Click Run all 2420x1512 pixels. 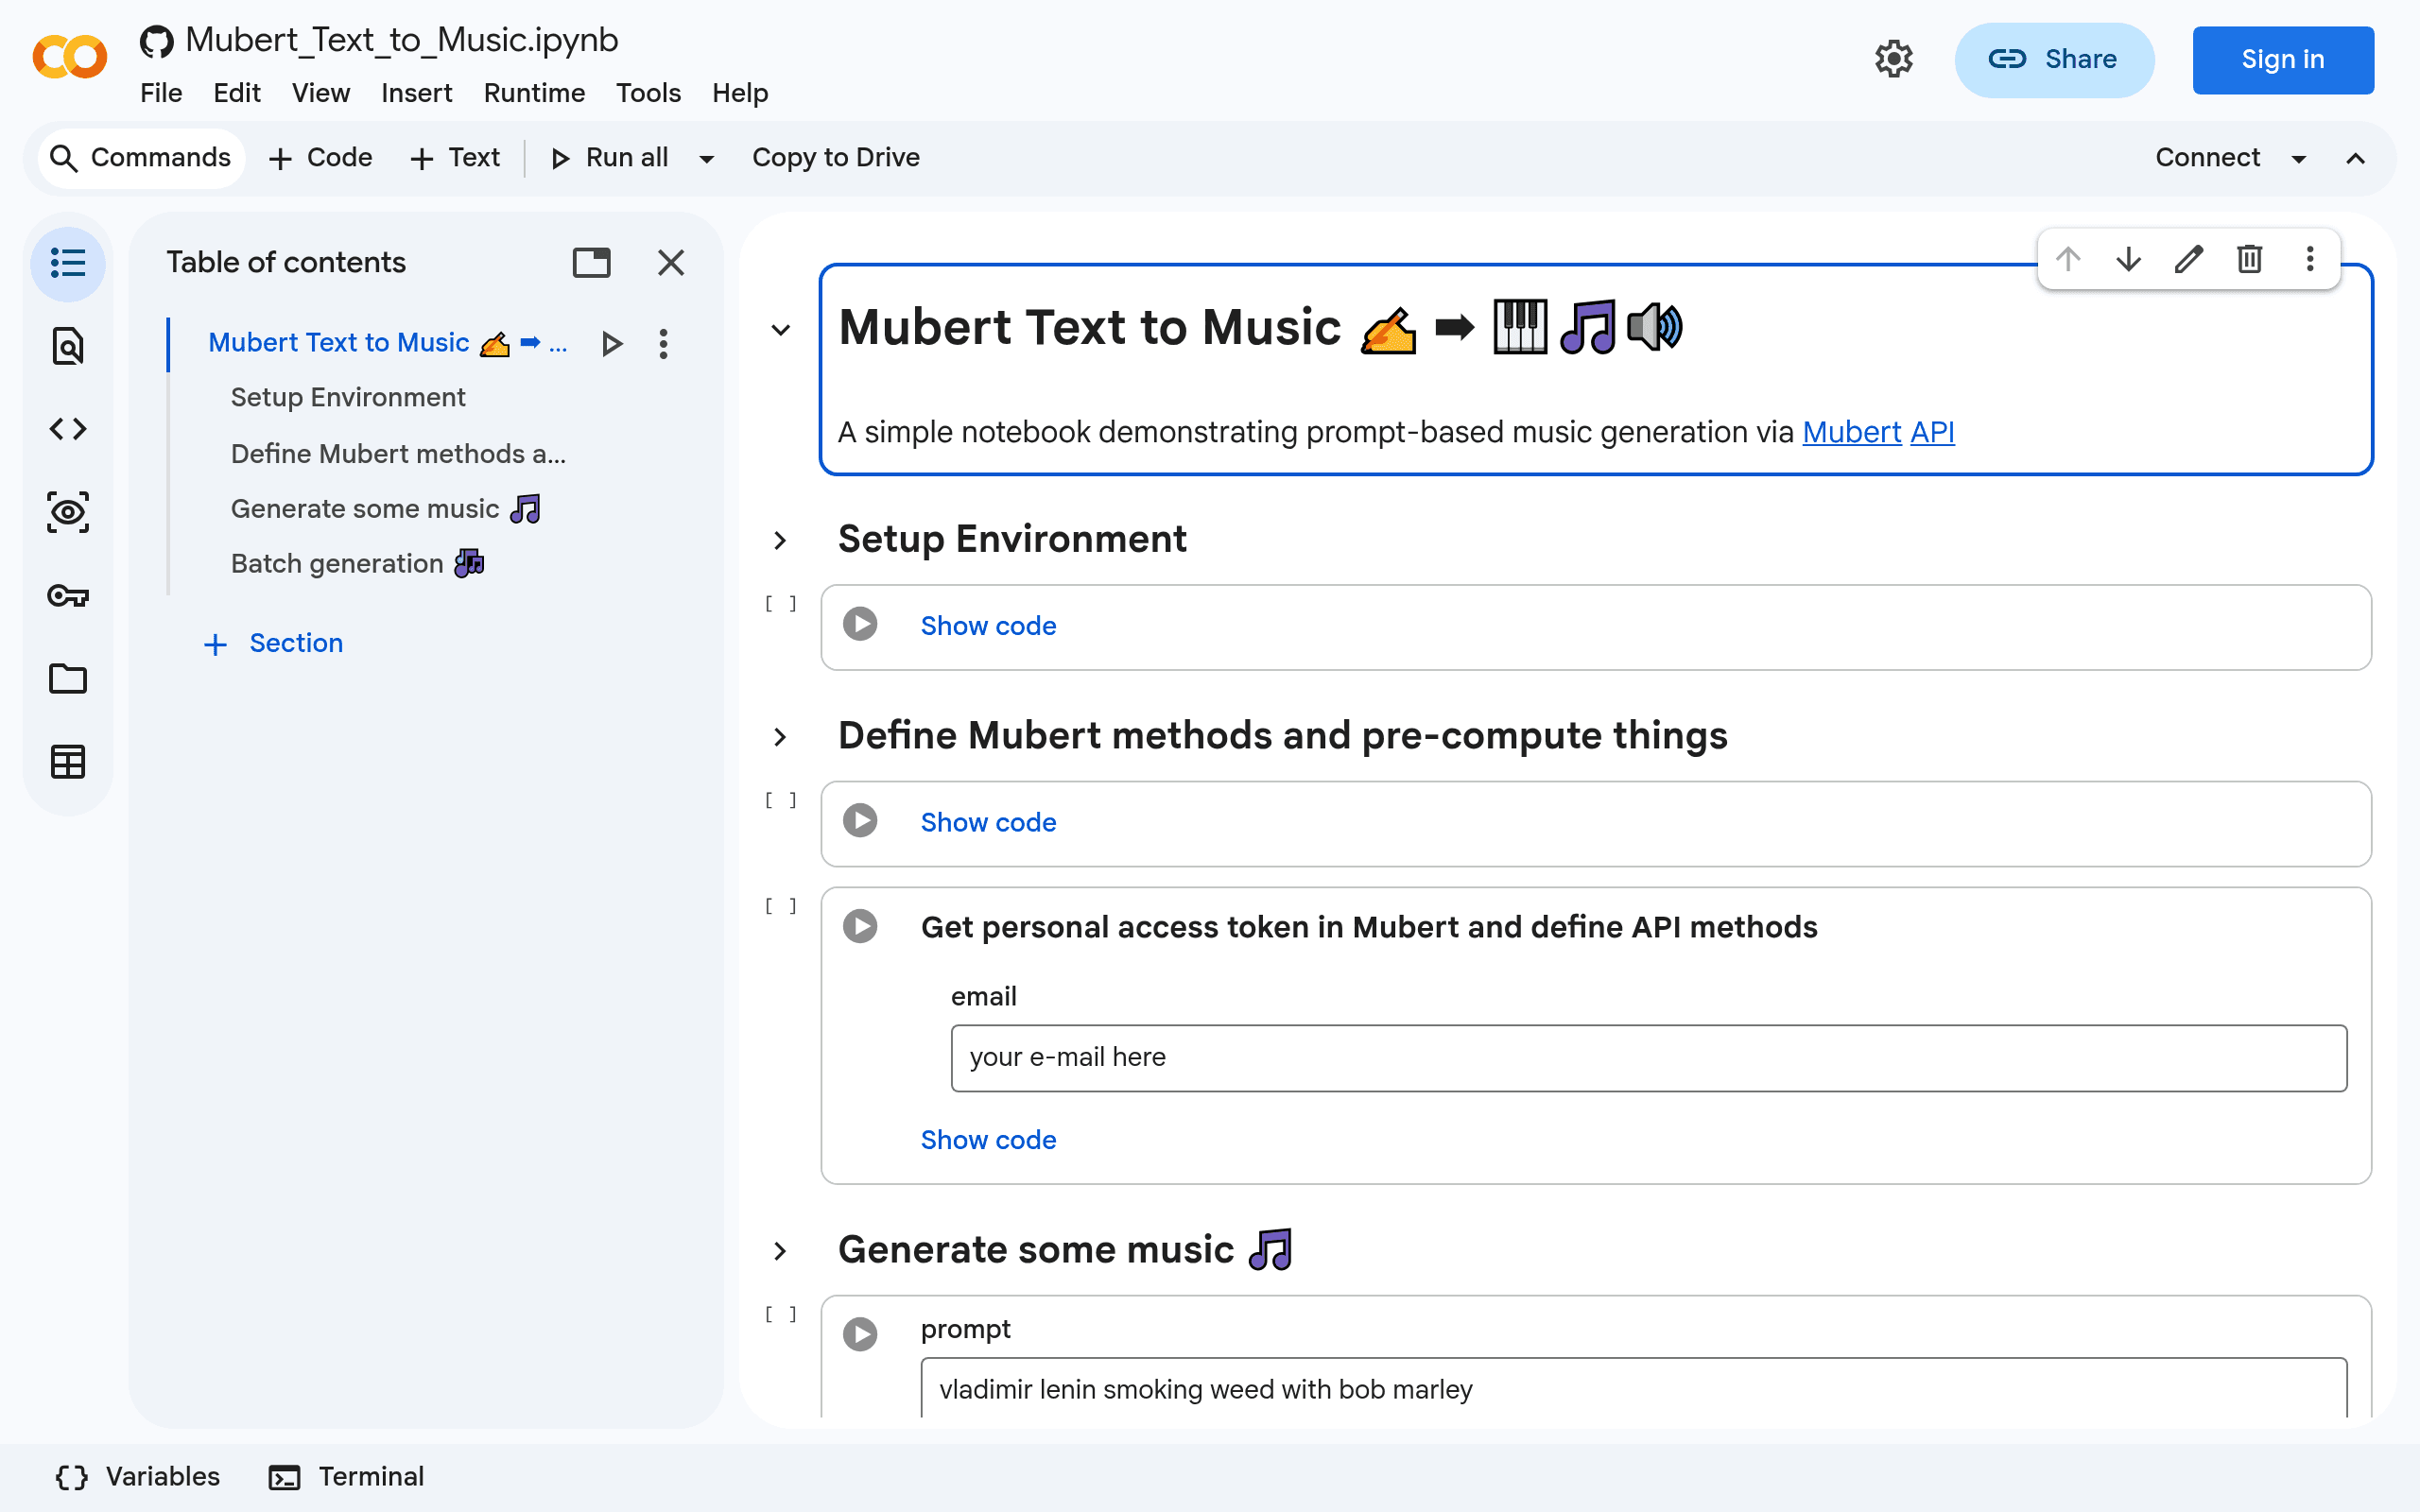[x=610, y=158]
